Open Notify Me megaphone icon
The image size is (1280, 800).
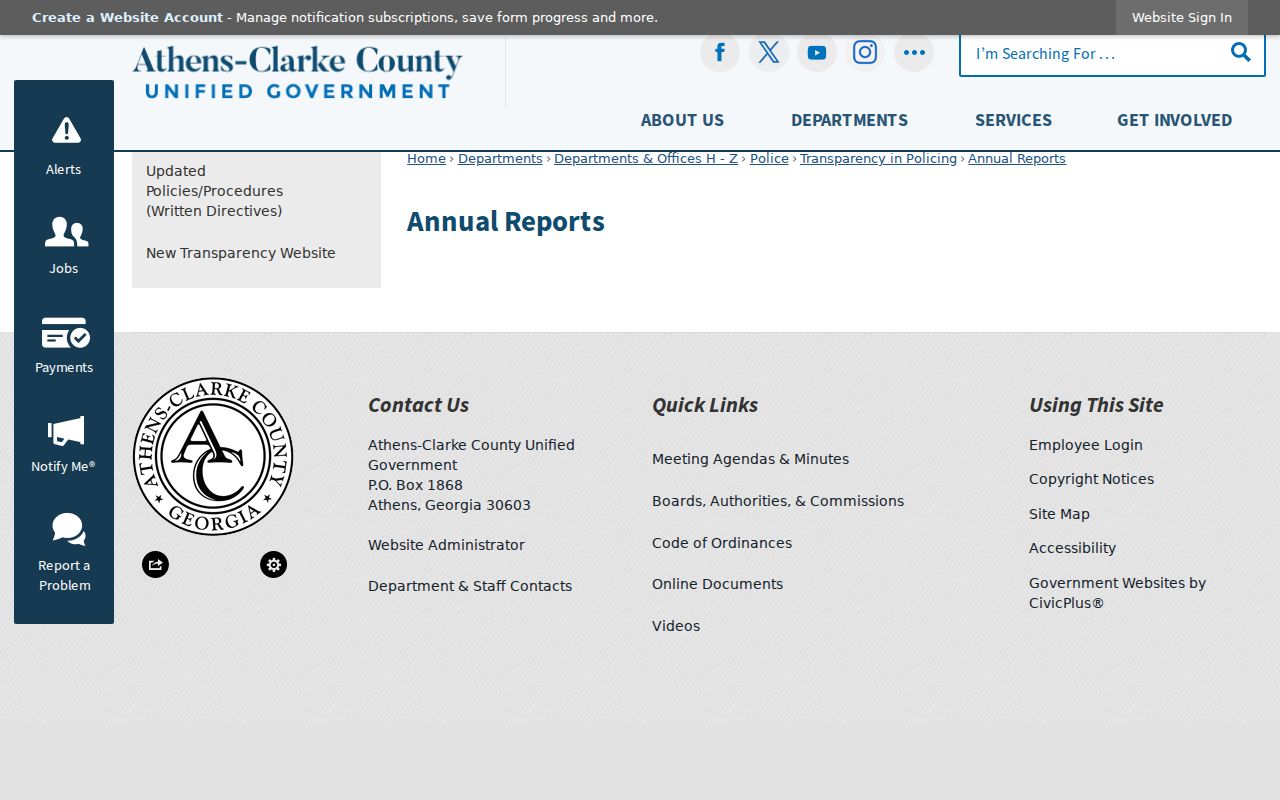64,432
